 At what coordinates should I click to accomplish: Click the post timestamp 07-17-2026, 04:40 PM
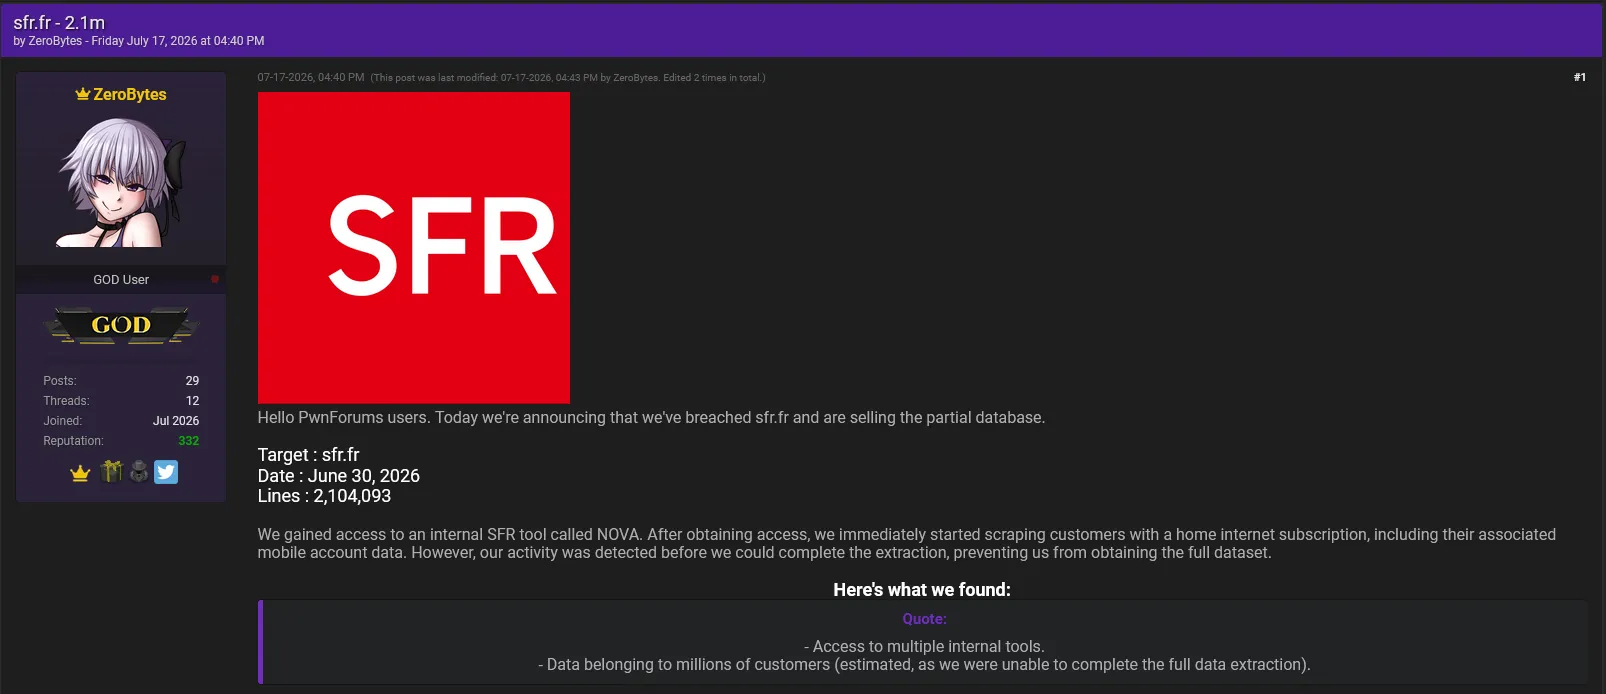point(311,77)
